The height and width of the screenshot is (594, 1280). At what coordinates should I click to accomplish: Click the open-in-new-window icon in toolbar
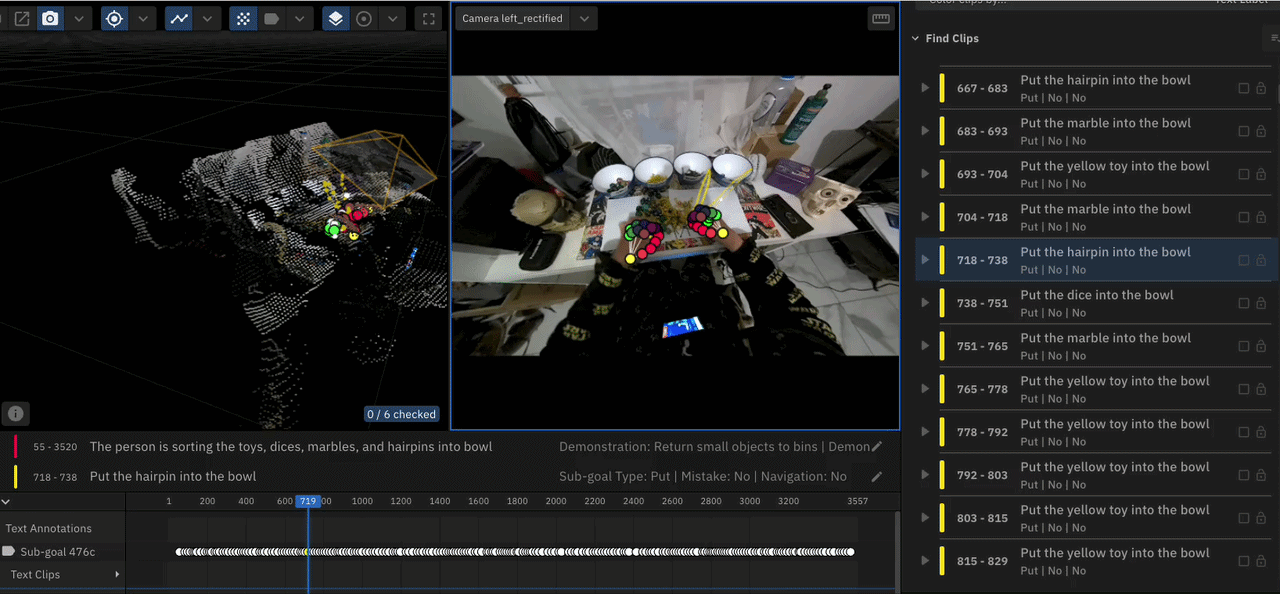point(21,18)
